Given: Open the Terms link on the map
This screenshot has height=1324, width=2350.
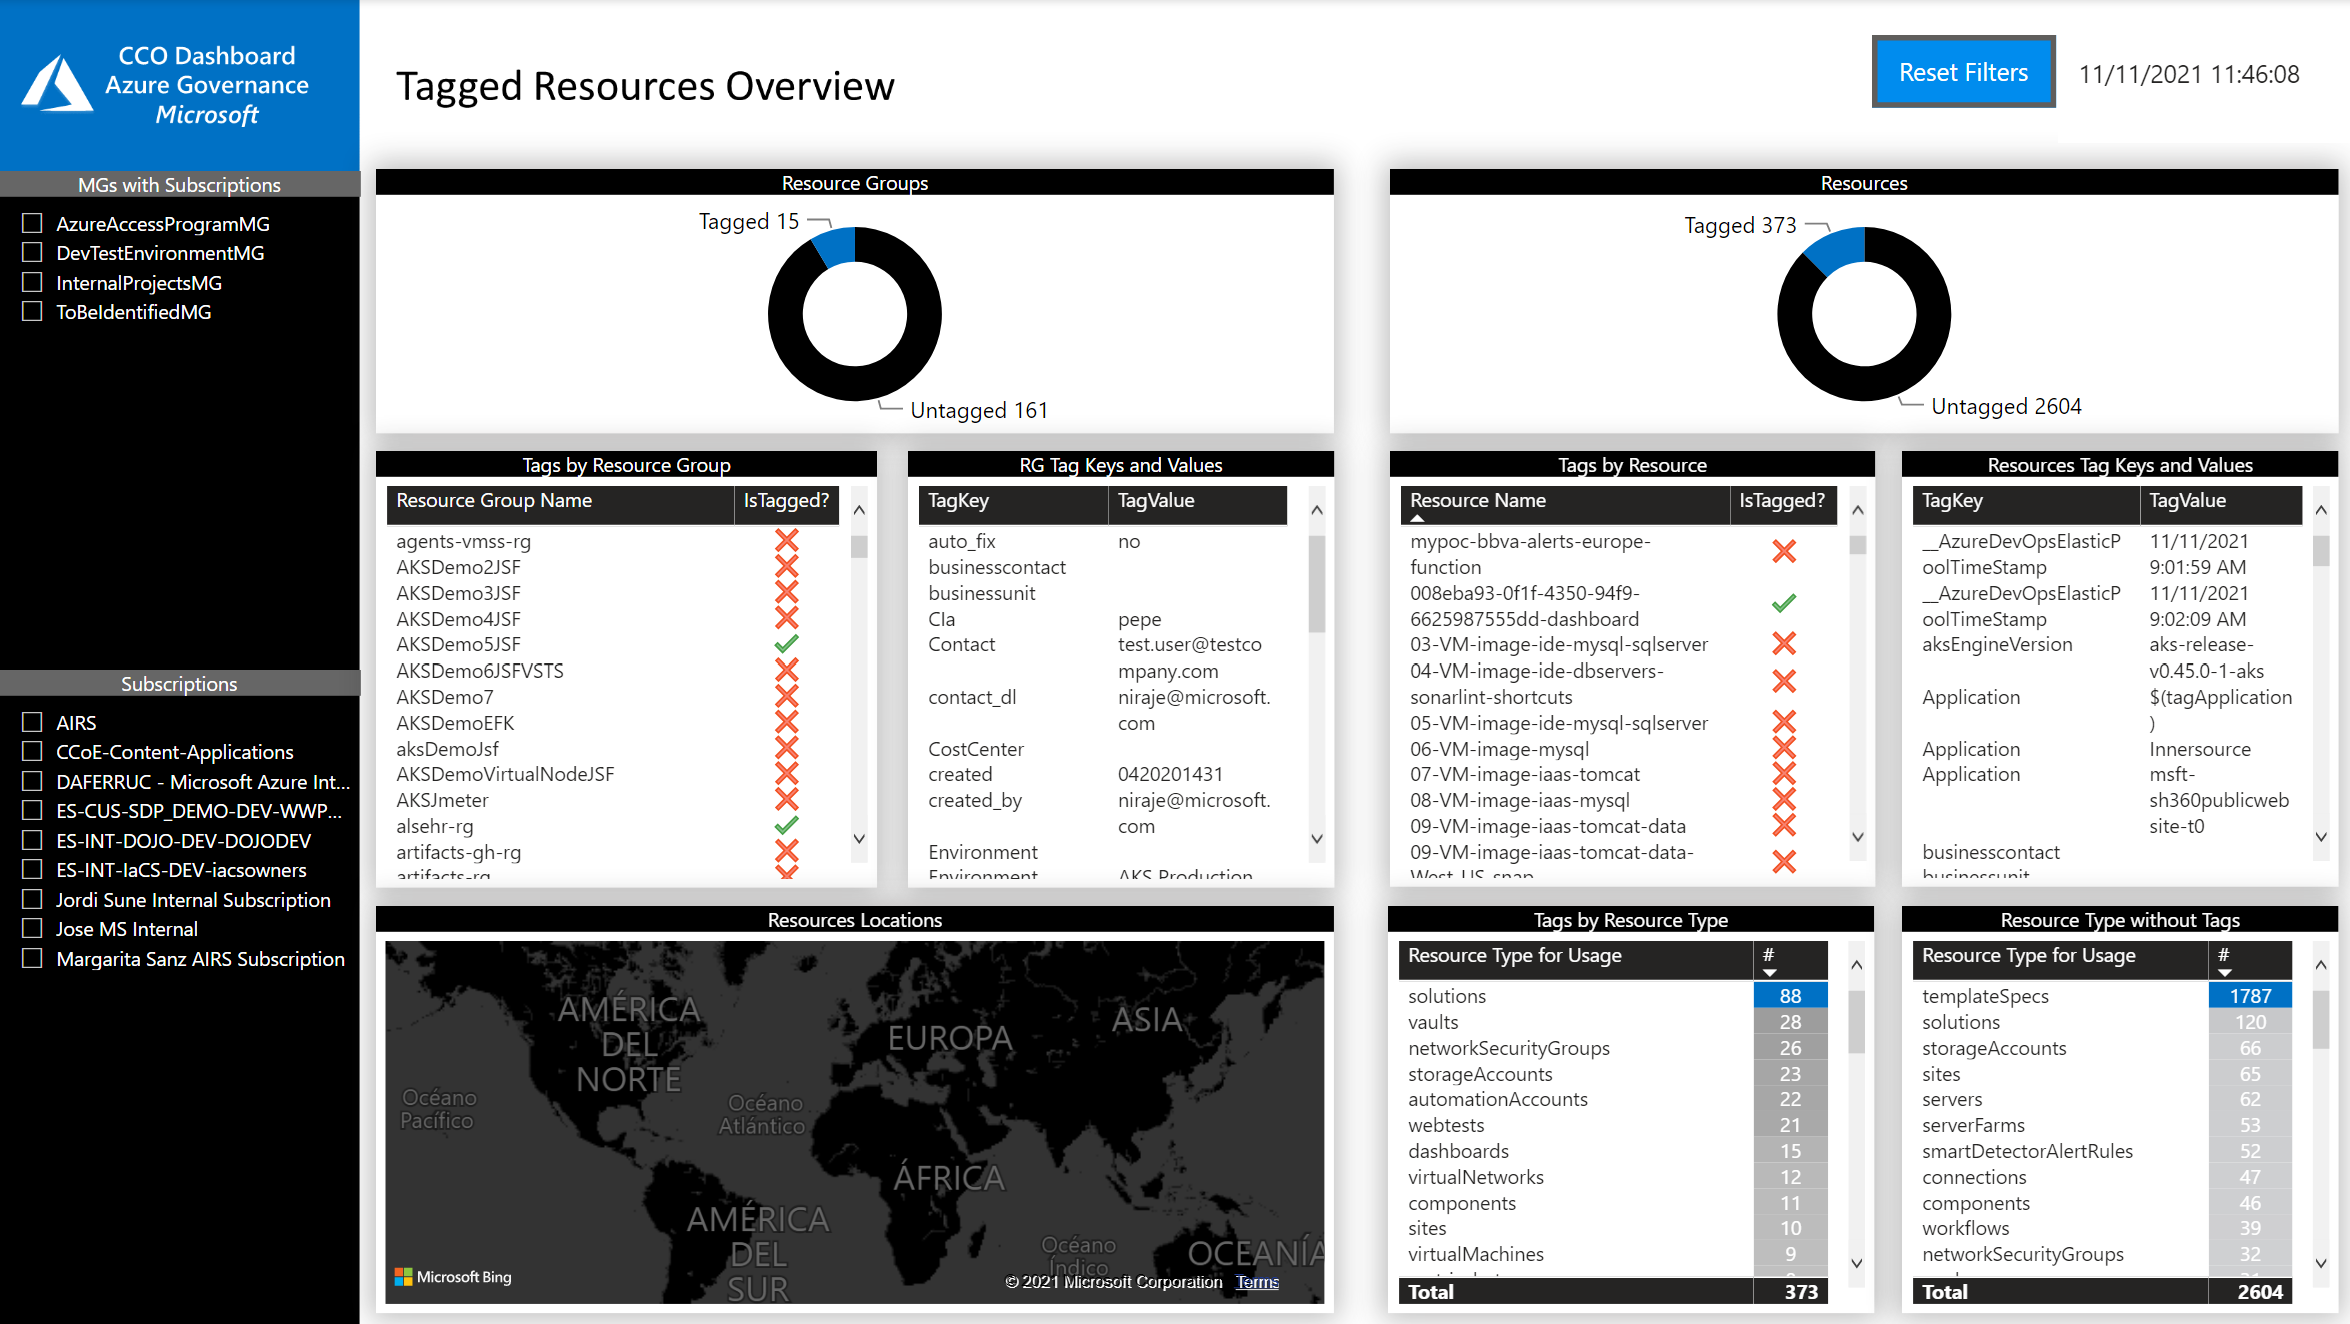Looking at the screenshot, I should tap(1257, 1282).
